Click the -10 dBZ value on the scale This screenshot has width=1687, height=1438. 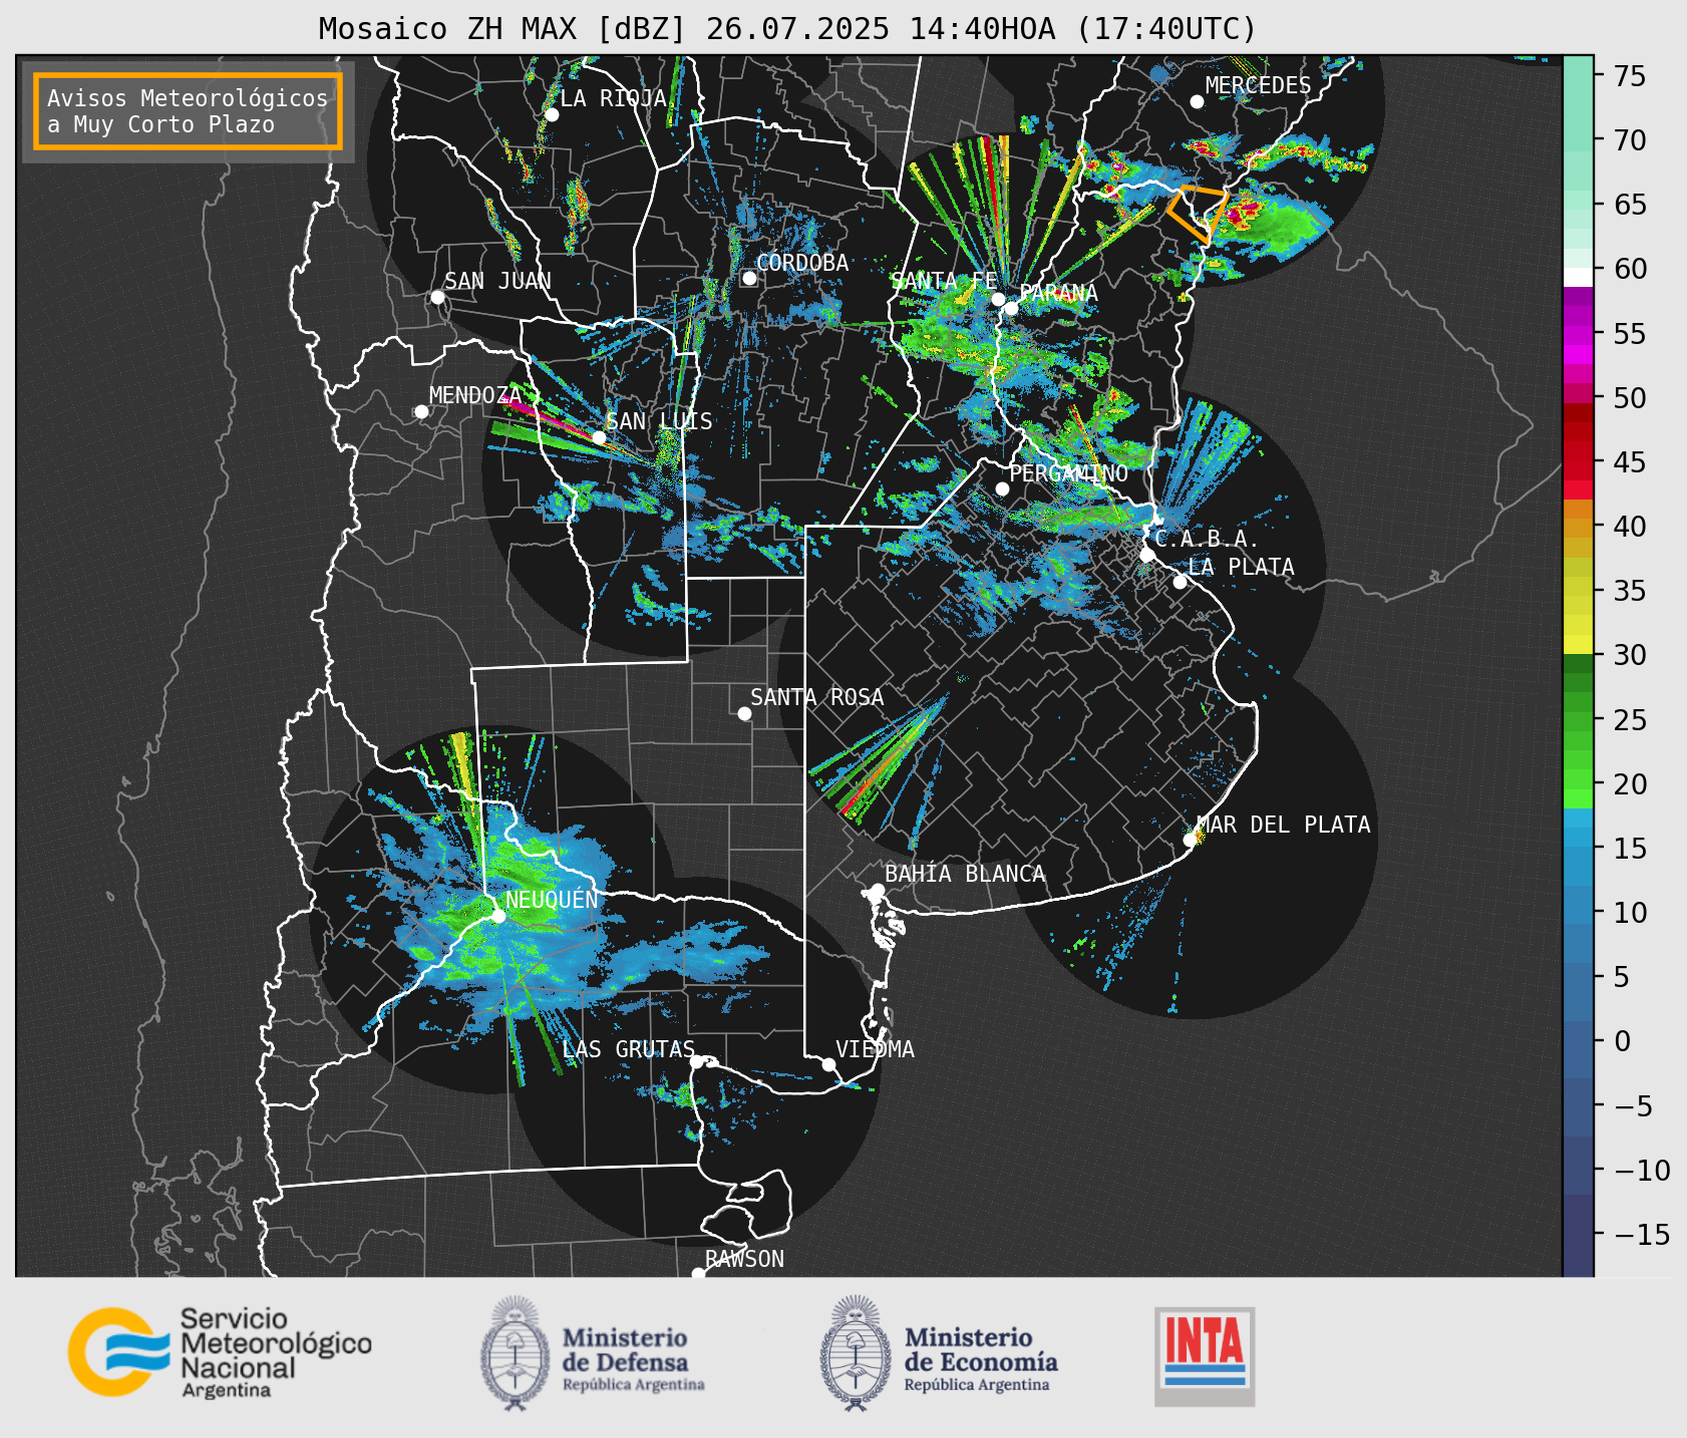(1641, 1169)
